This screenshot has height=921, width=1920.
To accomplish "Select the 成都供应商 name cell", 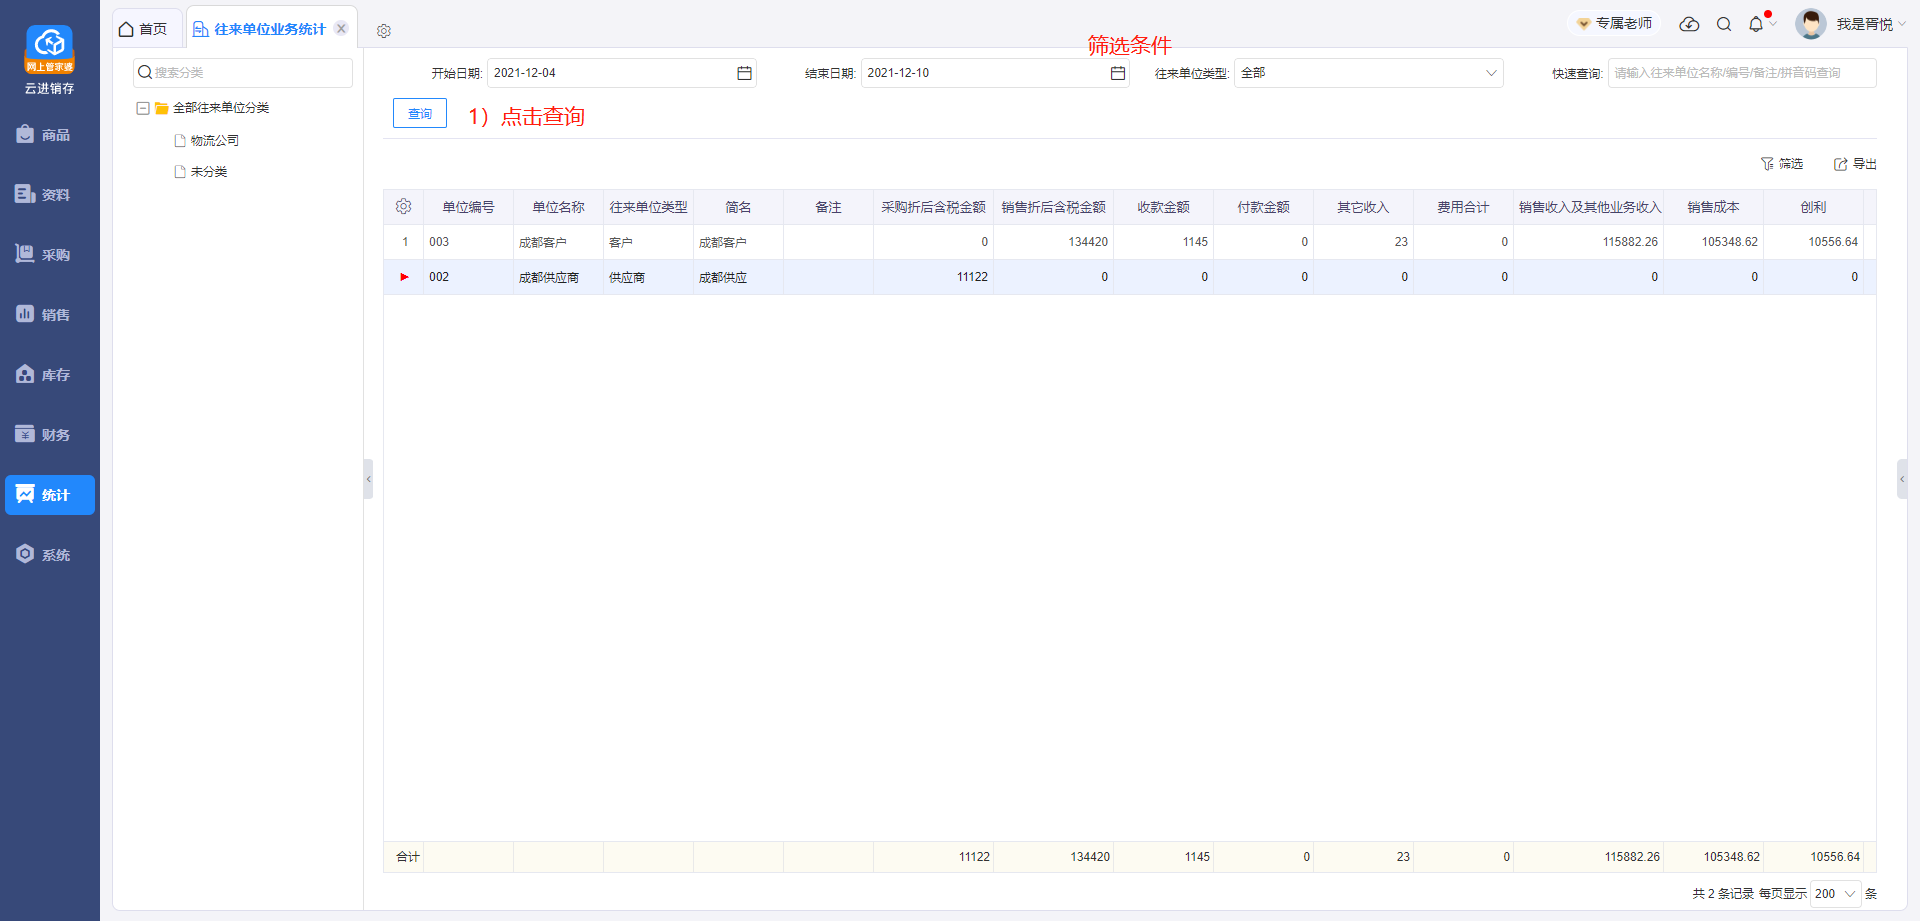I will click(558, 277).
